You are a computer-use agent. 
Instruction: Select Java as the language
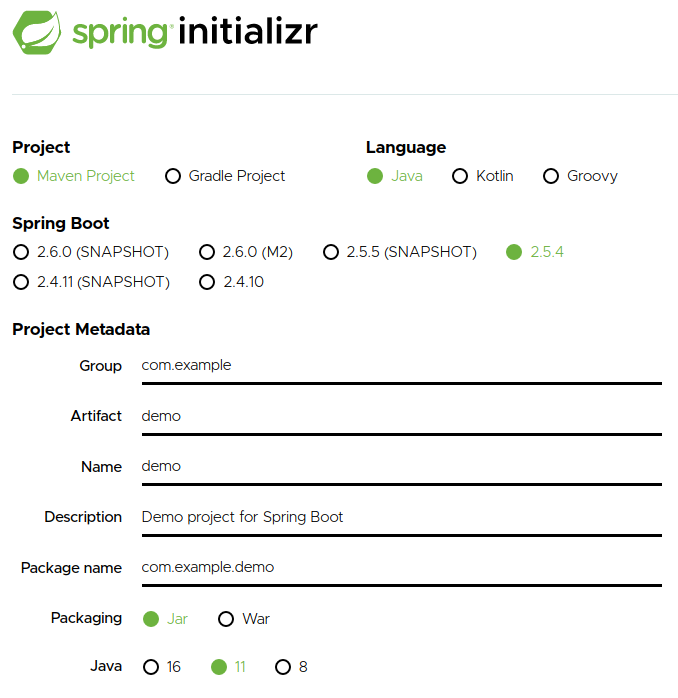pyautogui.click(x=375, y=176)
